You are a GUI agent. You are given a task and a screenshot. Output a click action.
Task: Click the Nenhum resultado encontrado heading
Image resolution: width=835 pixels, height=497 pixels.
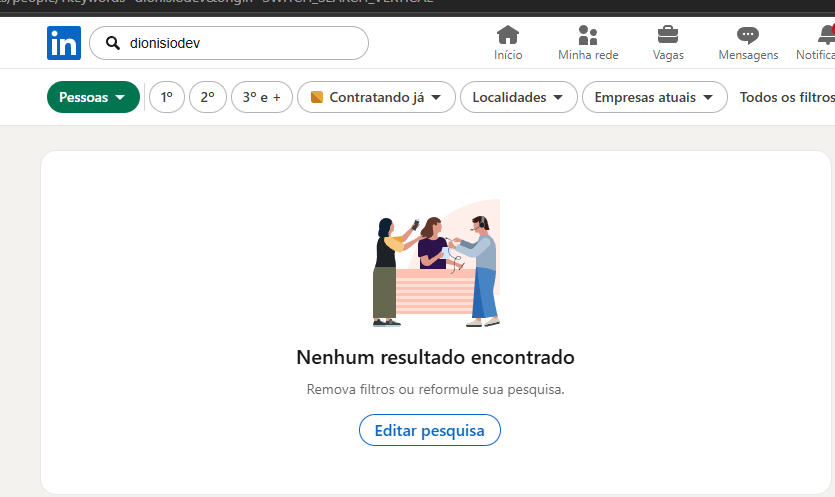[435, 357]
